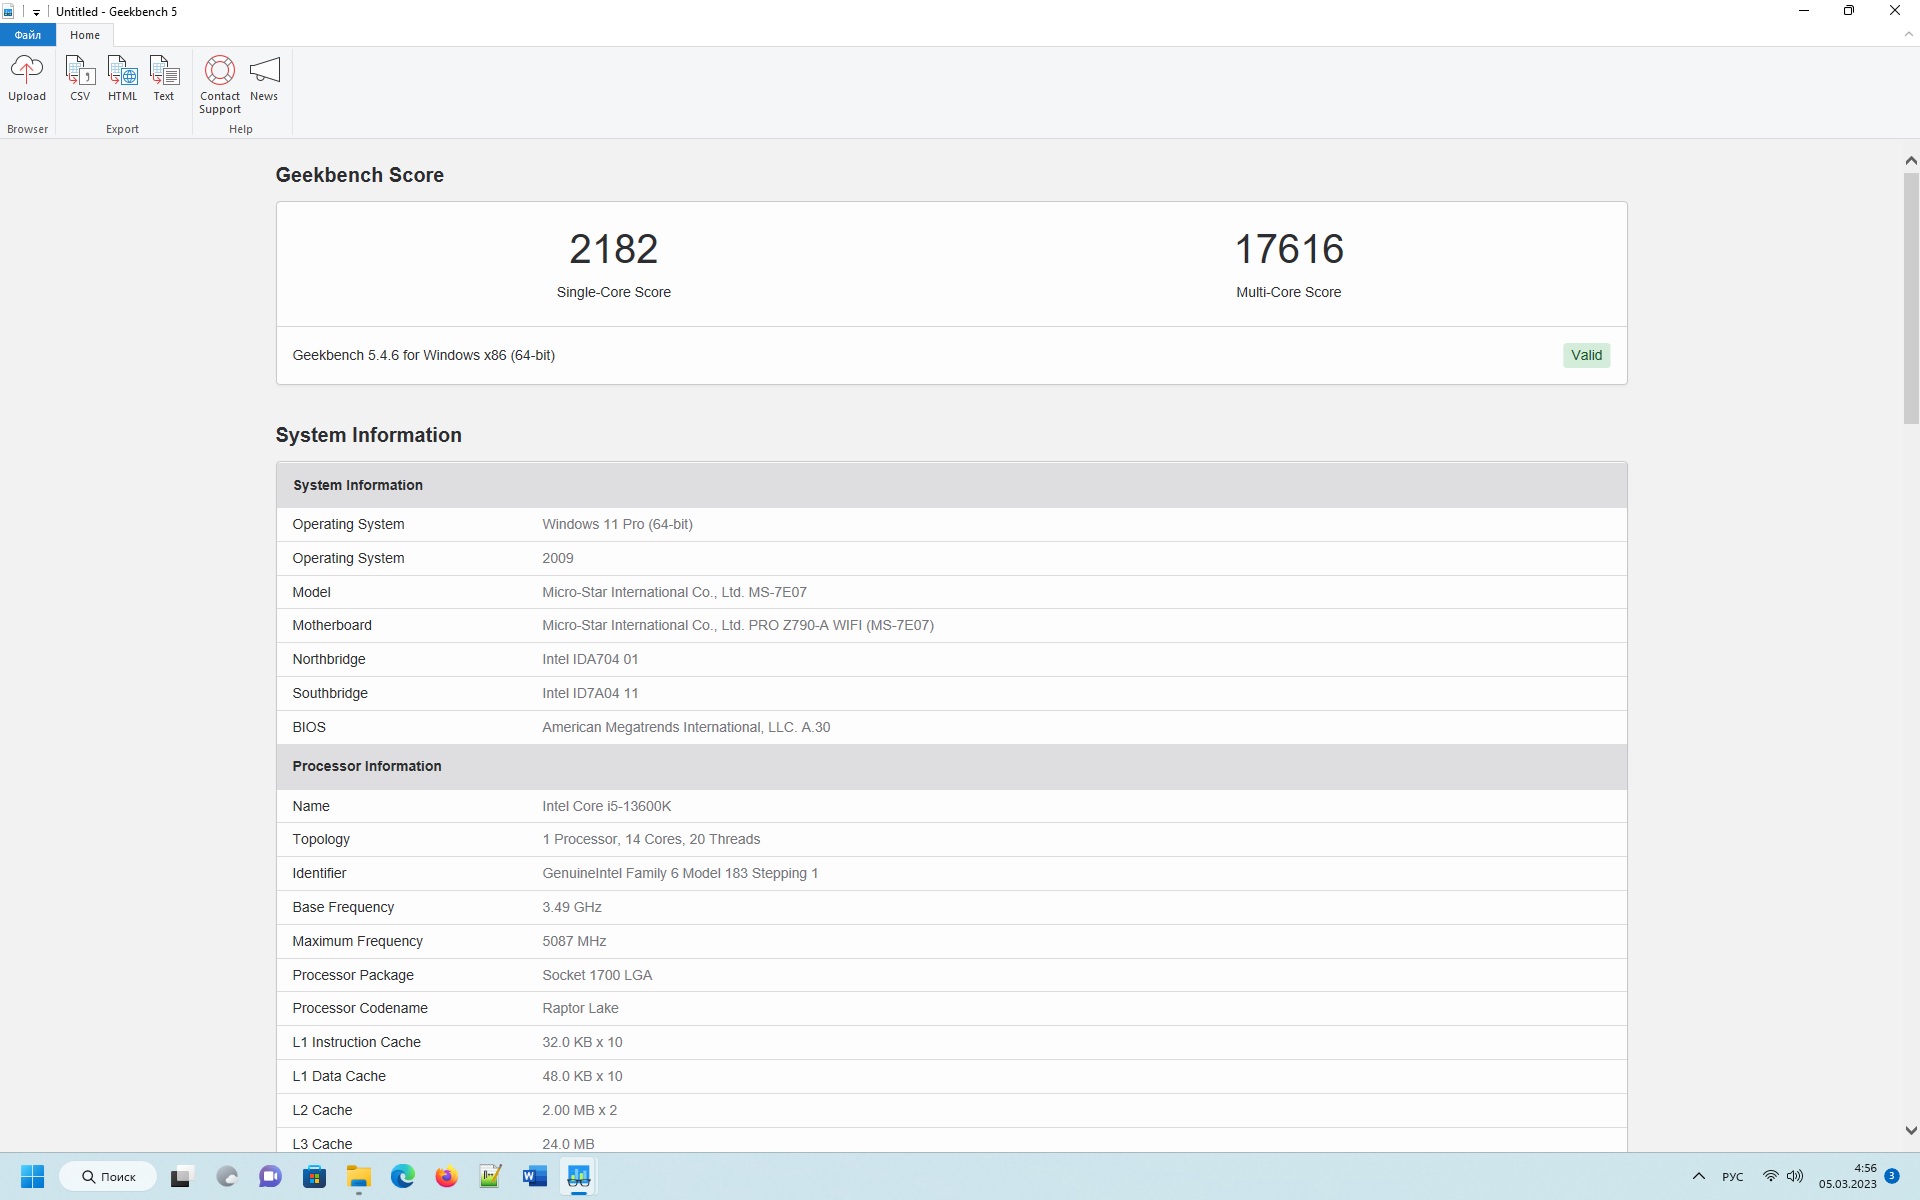Show hidden system tray icons
1920x1200 pixels.
pyautogui.click(x=1698, y=1177)
